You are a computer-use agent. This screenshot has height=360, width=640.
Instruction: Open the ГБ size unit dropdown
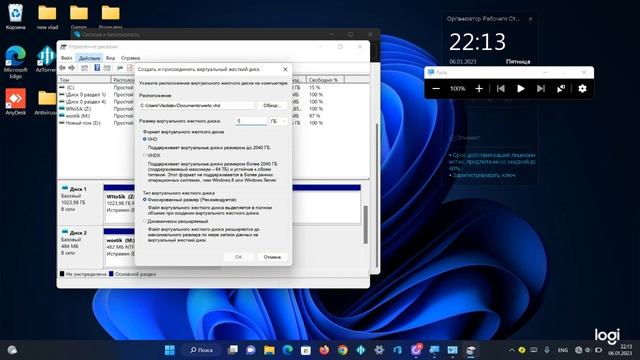278,121
